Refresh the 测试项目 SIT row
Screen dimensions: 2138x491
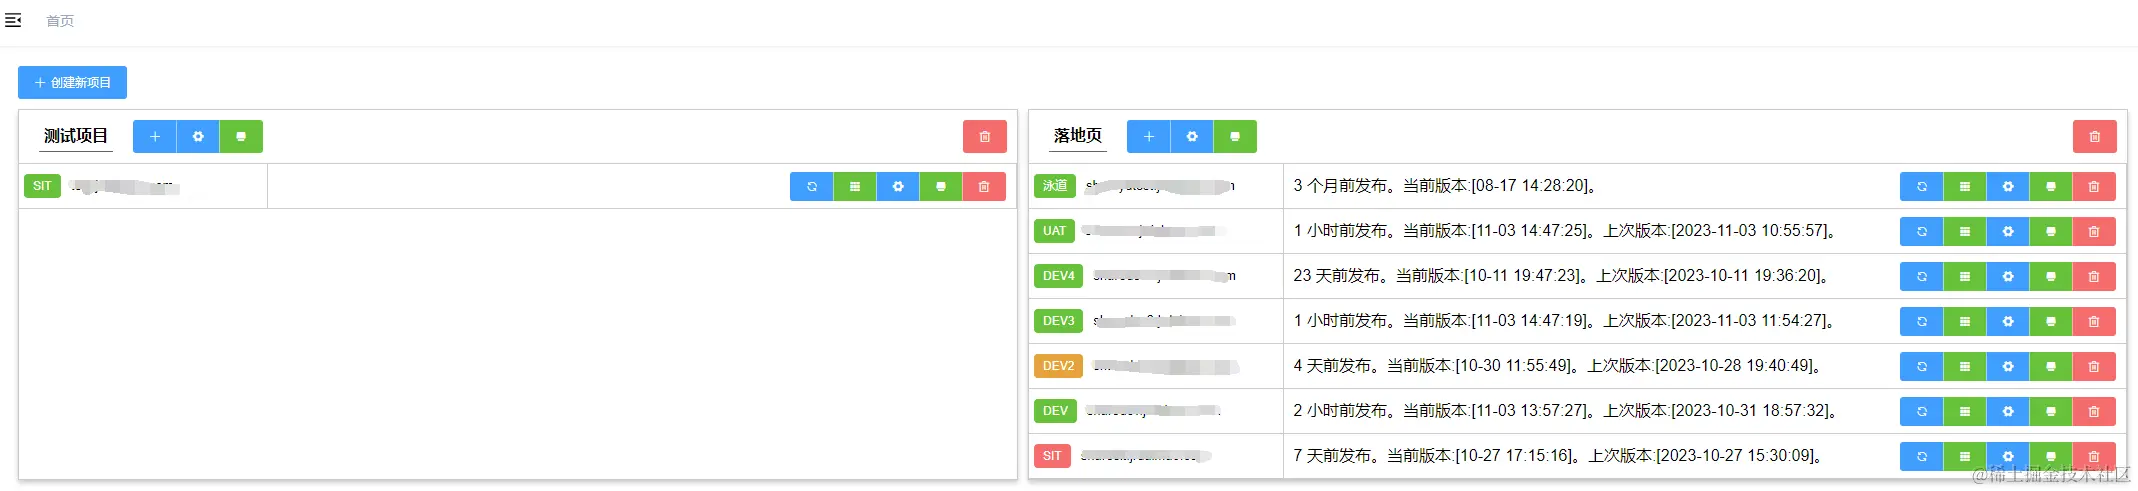point(812,187)
